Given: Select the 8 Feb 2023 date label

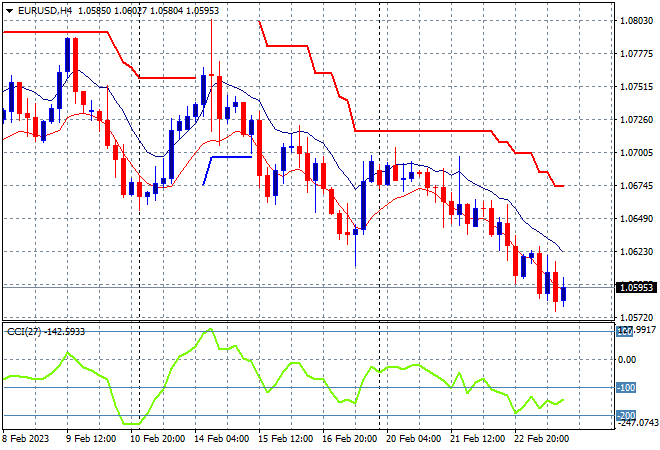Looking at the screenshot, I should click(x=26, y=439).
